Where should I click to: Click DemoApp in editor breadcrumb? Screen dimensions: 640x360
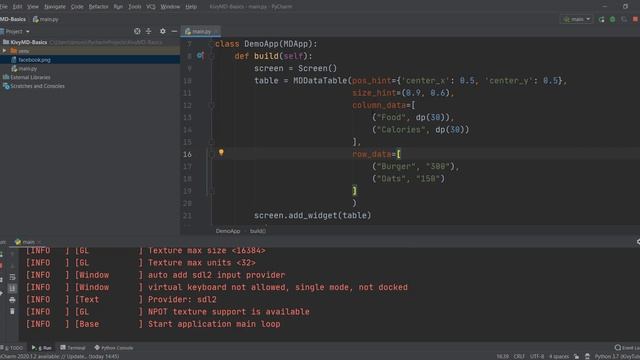228,231
